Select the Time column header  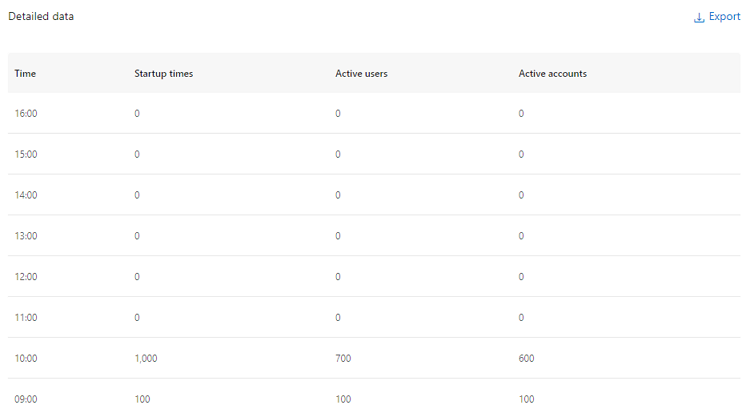coord(25,74)
